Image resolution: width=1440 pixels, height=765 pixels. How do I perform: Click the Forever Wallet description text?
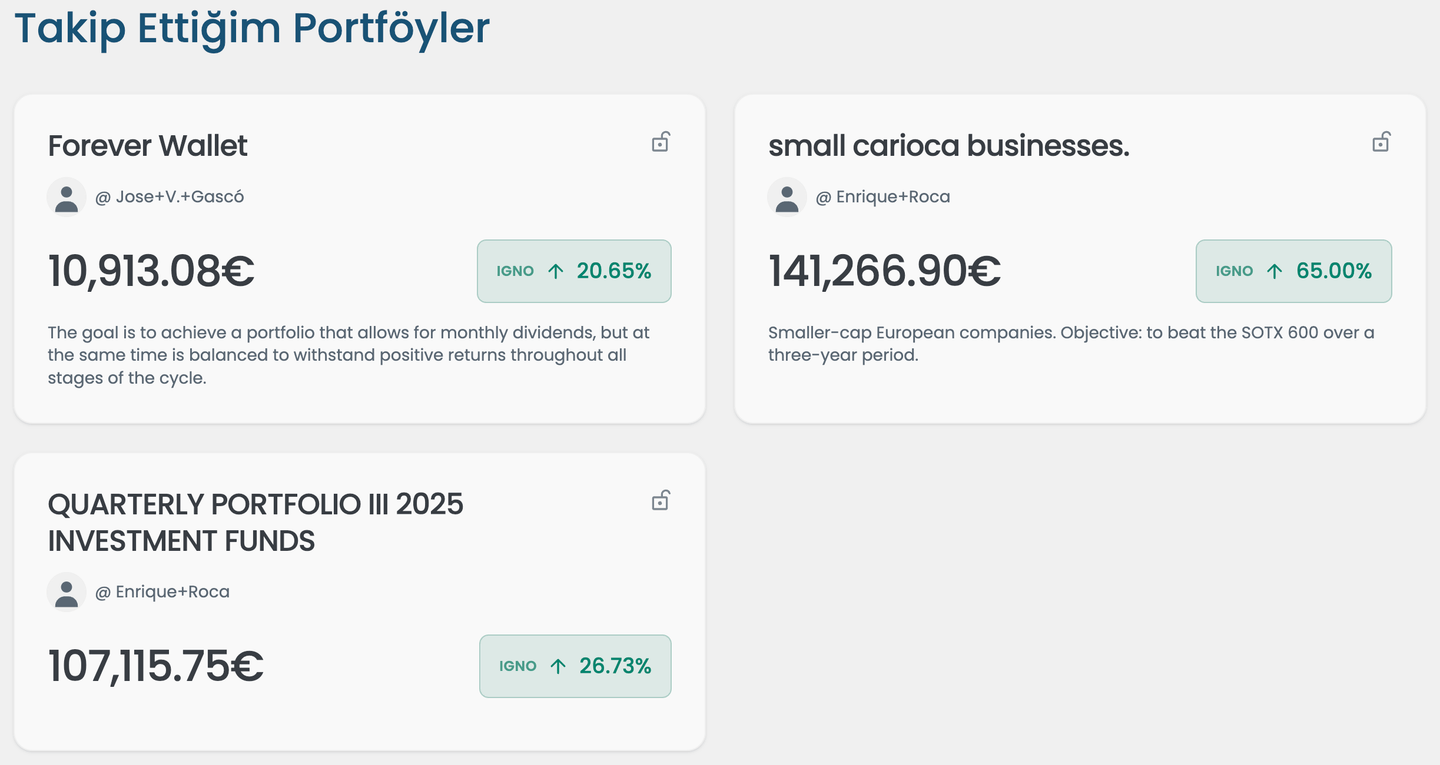click(x=348, y=355)
